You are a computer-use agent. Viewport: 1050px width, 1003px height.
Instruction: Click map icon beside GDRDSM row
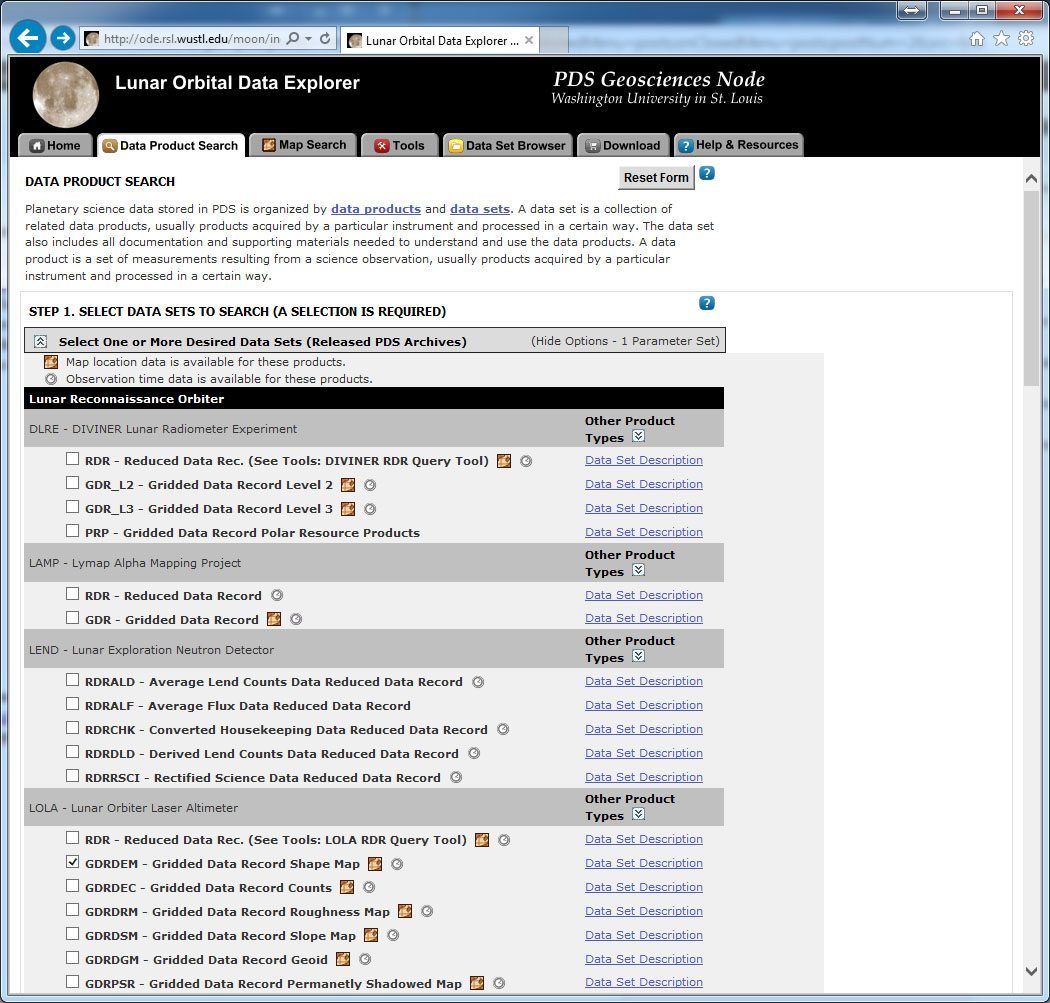(371, 935)
